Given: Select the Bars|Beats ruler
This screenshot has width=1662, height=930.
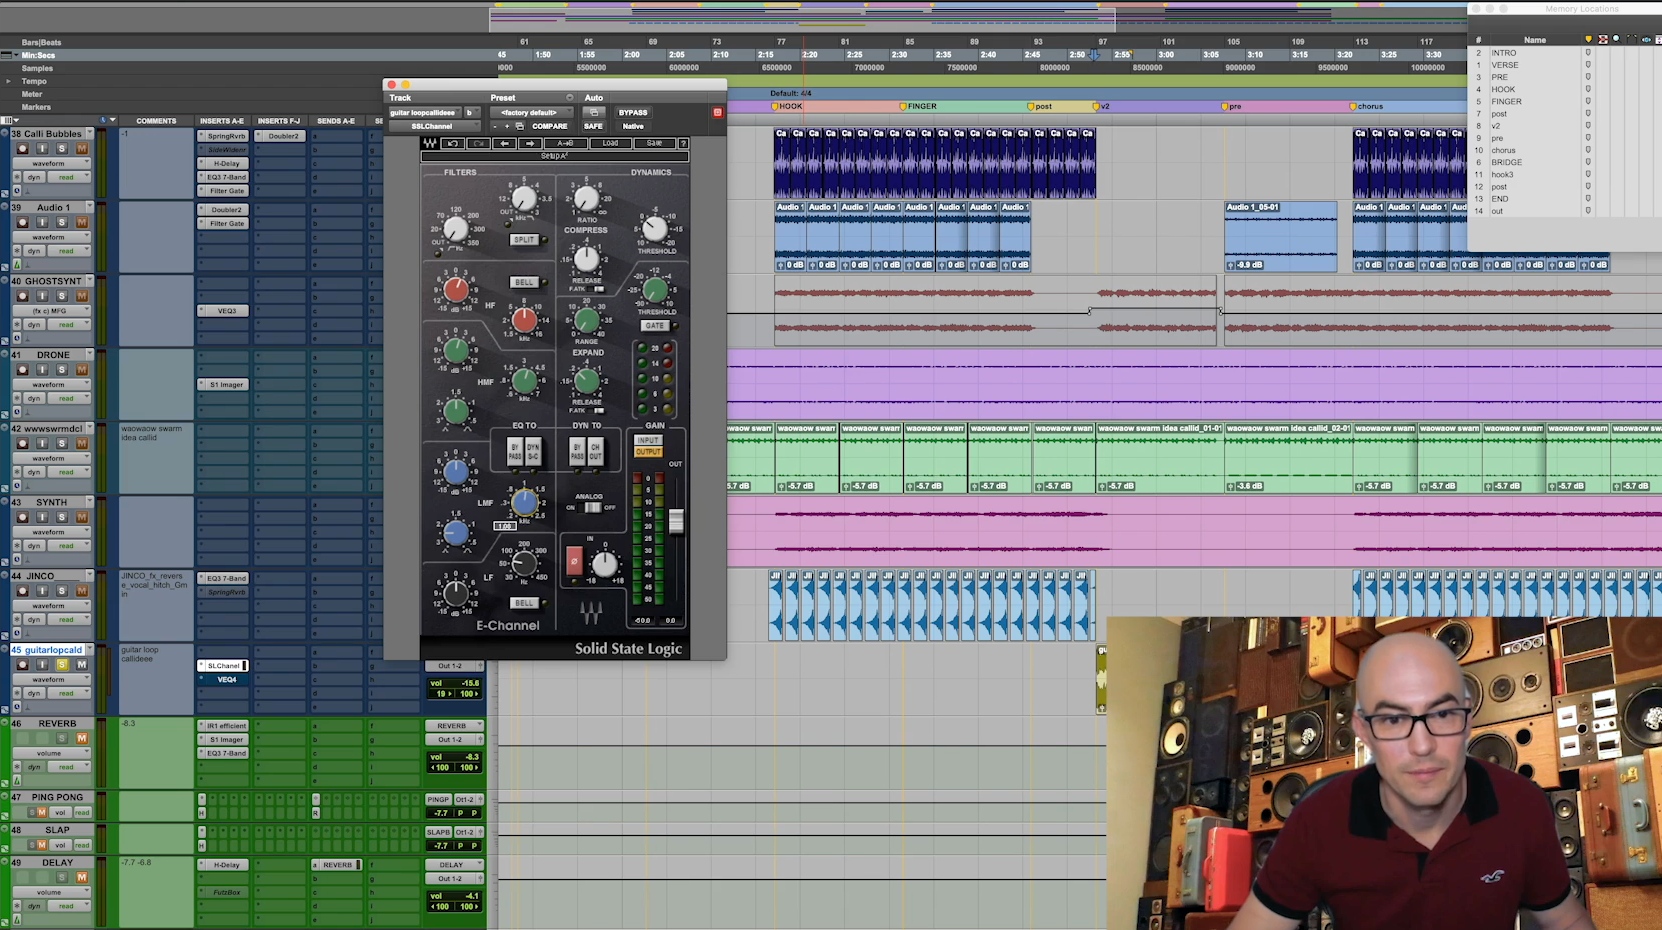Looking at the screenshot, I should [x=41, y=42].
